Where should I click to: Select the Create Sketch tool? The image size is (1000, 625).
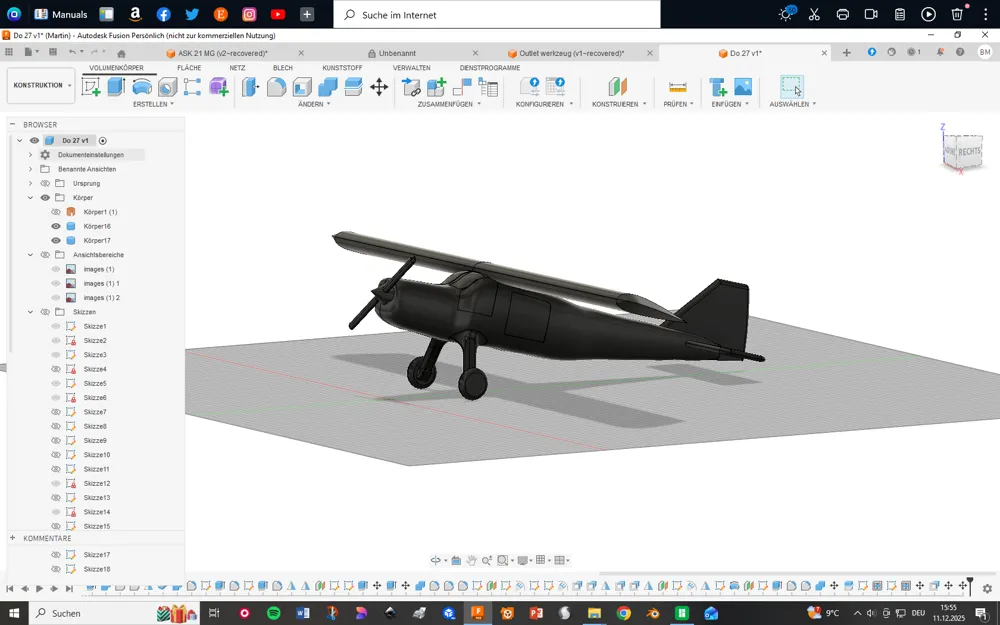(91, 87)
